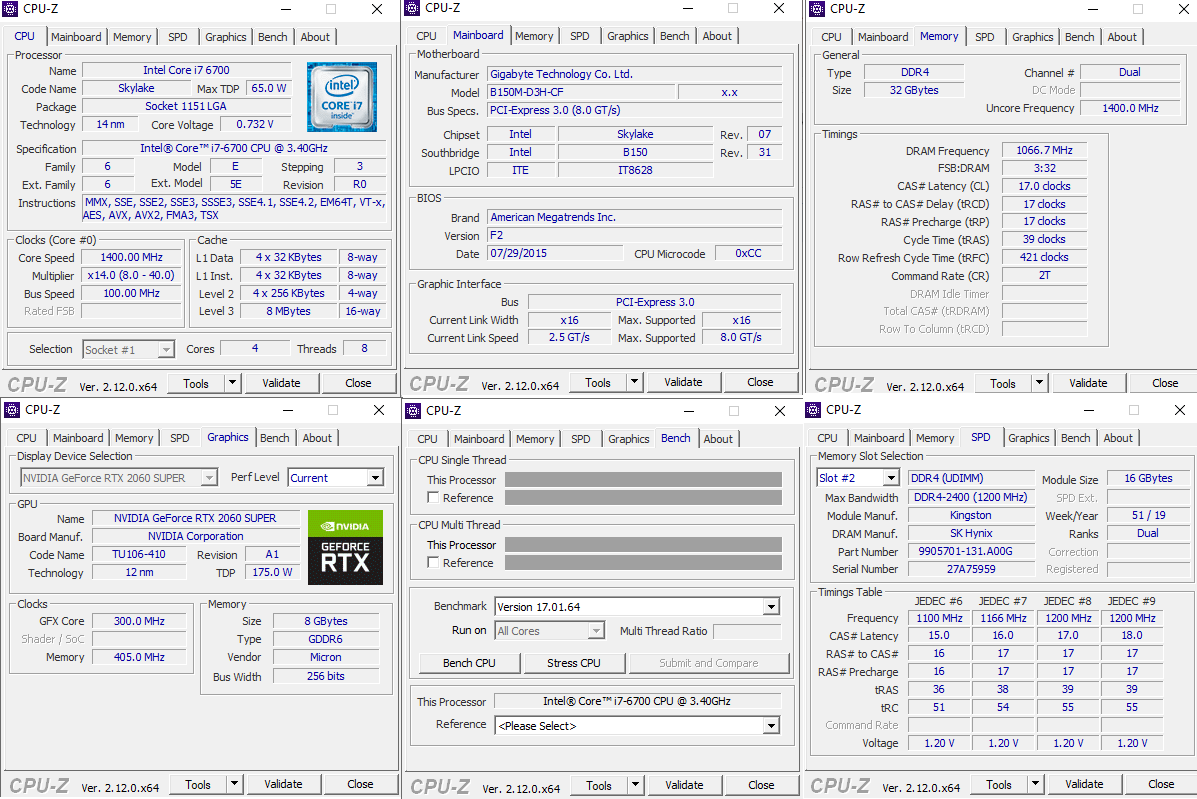Click the Uncore Frequency 1400.0 MHz value
The height and width of the screenshot is (799, 1197).
coord(1130,108)
